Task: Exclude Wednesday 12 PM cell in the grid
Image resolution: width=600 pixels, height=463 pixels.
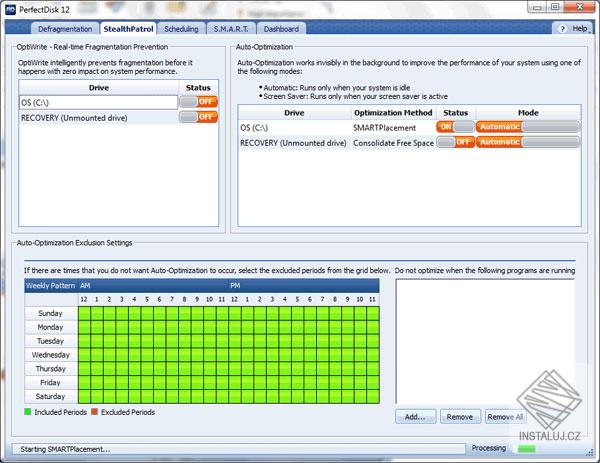Action: coord(235,355)
